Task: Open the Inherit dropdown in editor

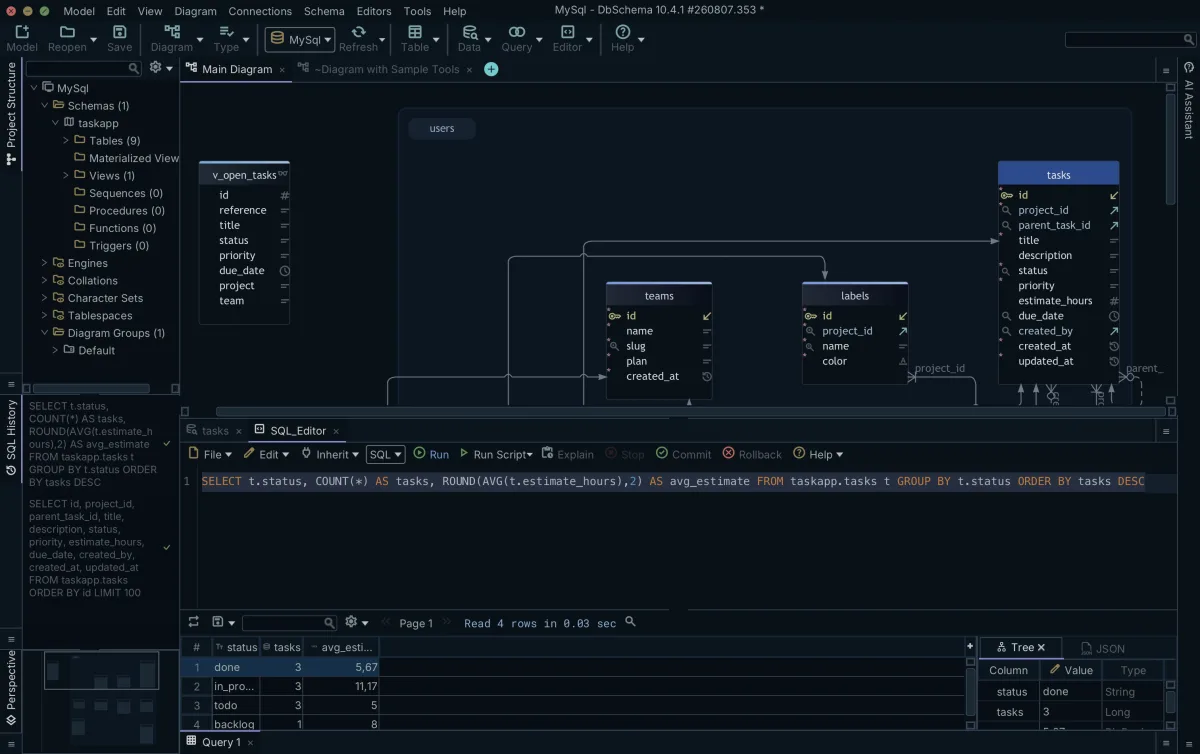Action: coord(331,454)
